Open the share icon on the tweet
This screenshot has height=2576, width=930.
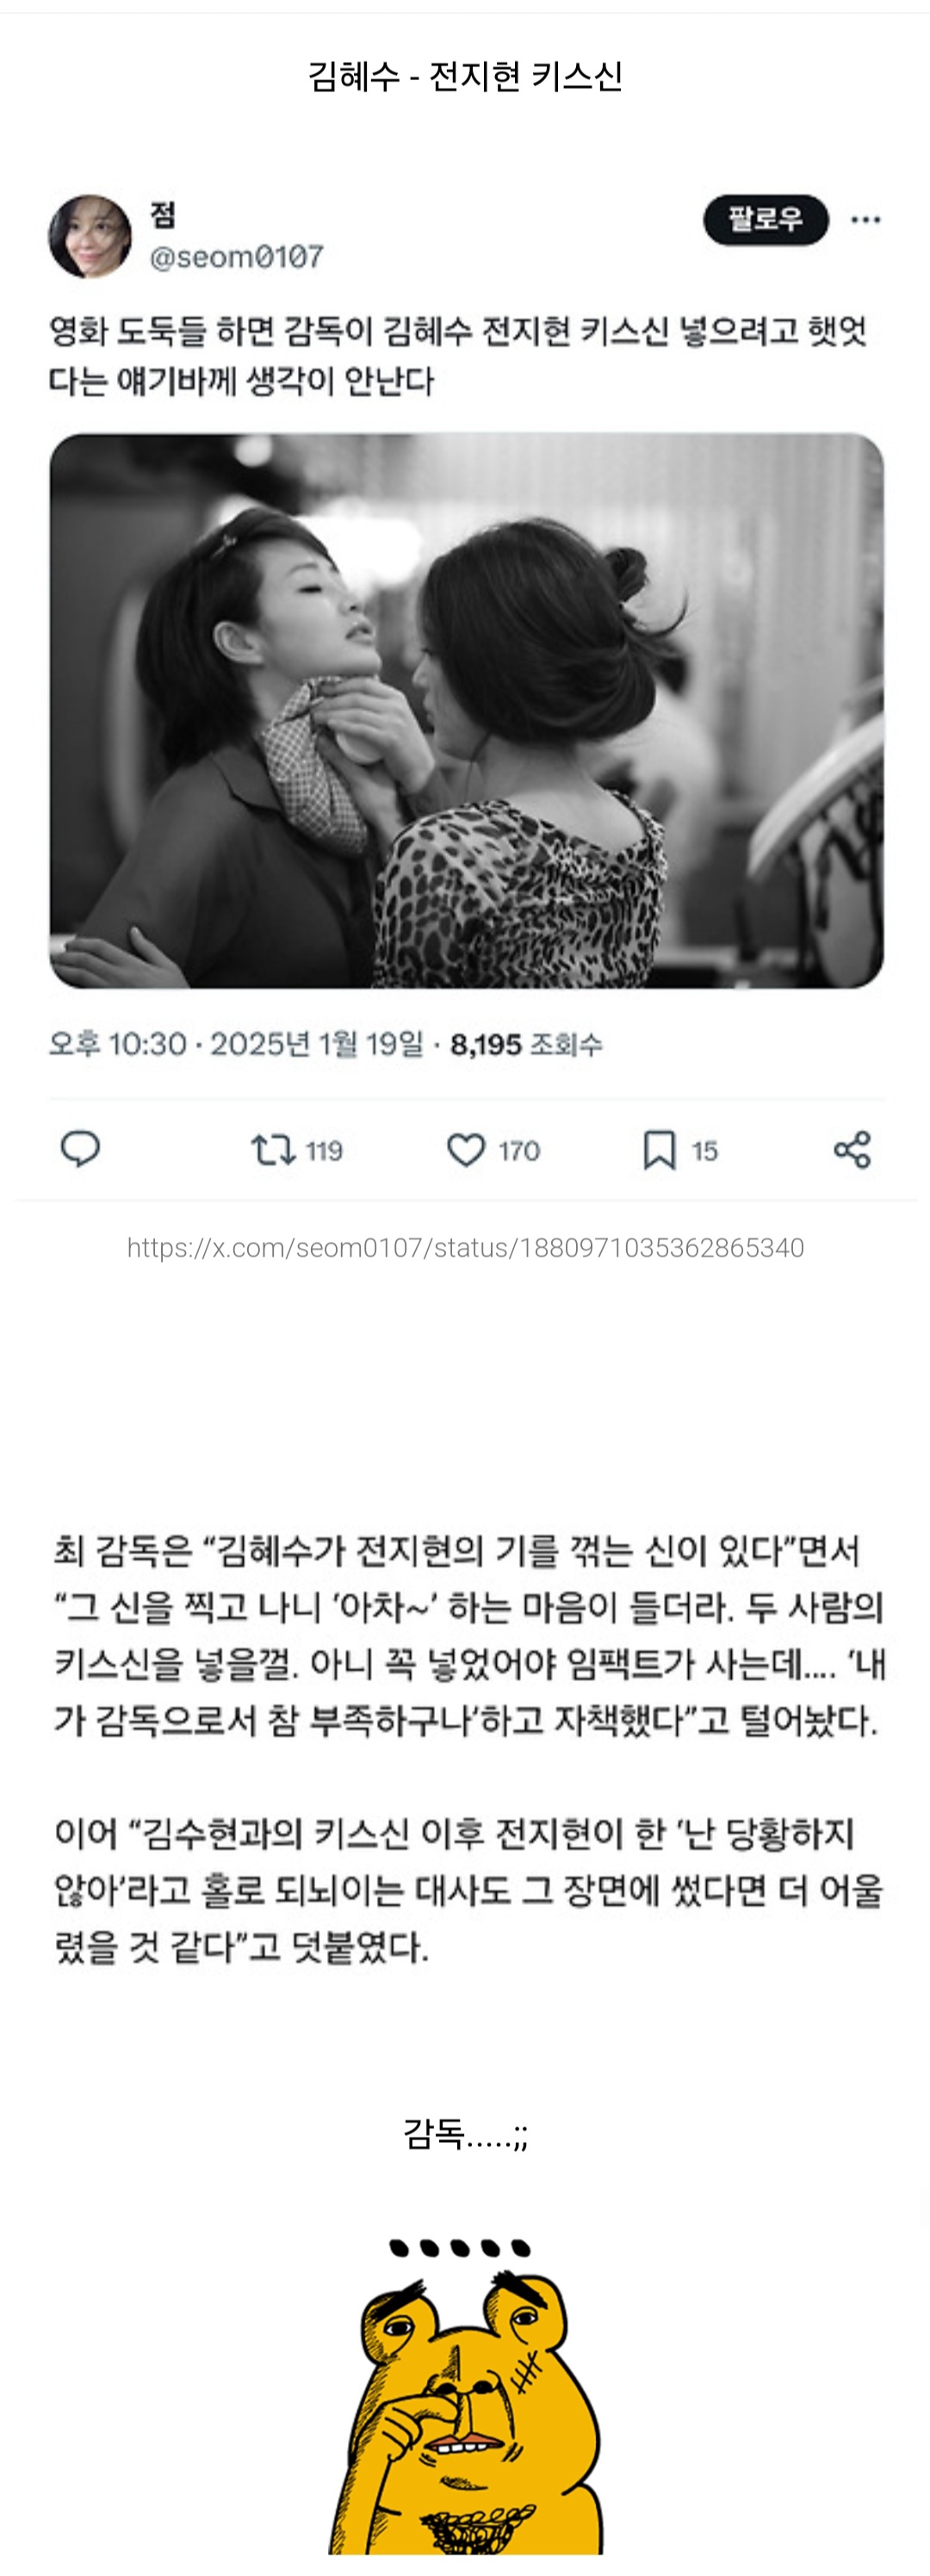coord(852,1150)
